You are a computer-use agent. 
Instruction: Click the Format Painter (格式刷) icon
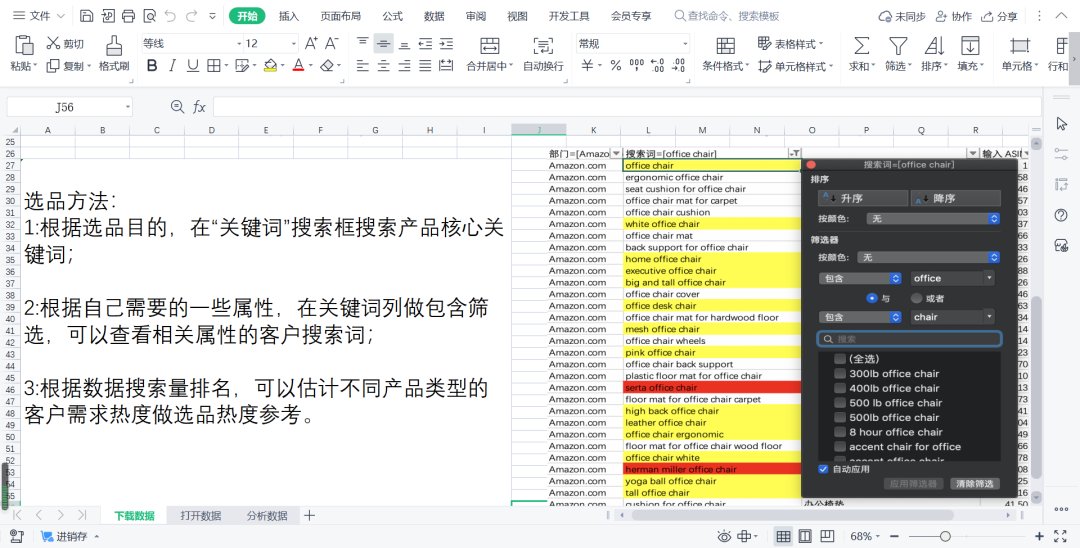pos(114,45)
